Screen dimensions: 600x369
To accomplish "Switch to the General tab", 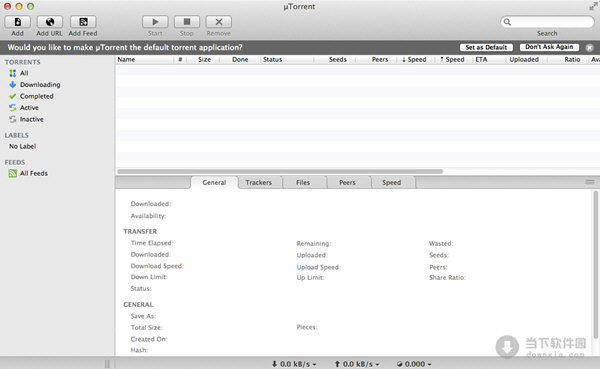I will pos(214,183).
